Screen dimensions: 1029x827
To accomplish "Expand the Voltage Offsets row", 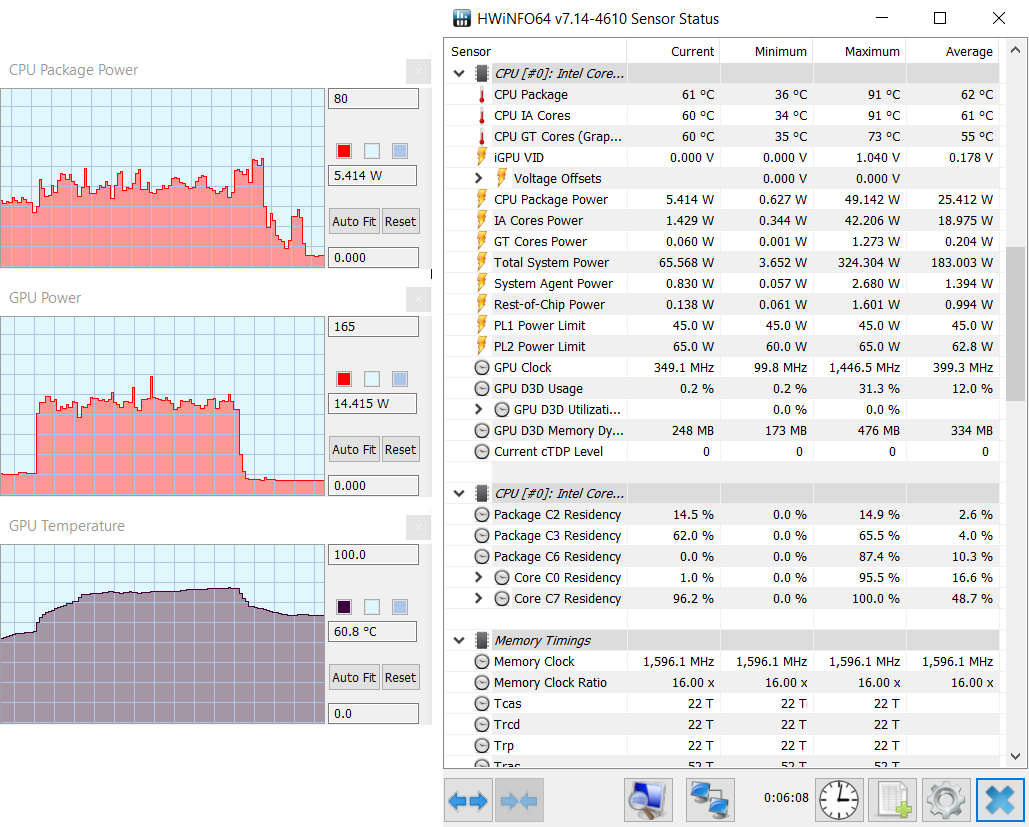I will [x=479, y=178].
